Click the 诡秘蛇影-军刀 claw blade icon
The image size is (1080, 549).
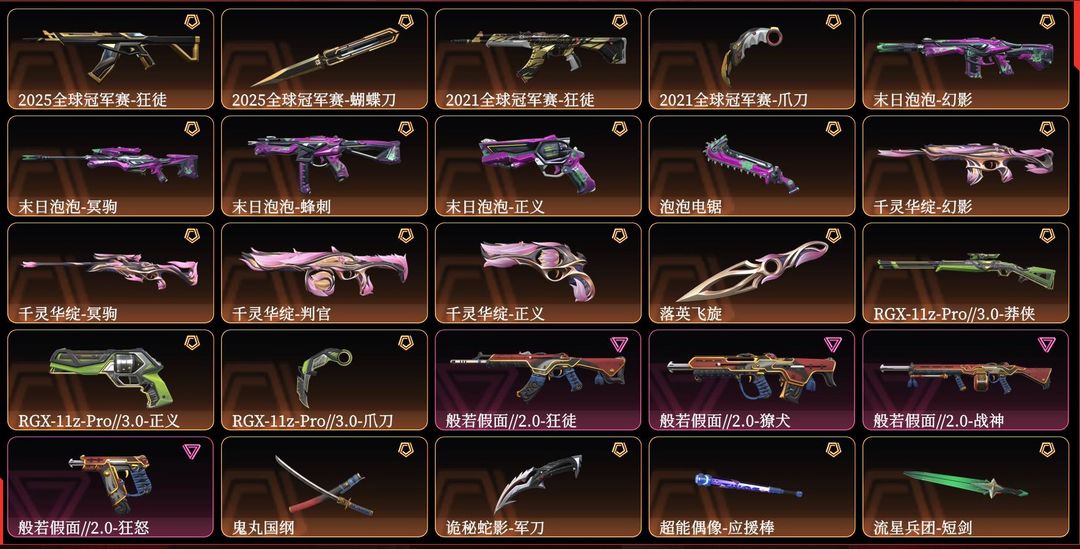click(537, 484)
